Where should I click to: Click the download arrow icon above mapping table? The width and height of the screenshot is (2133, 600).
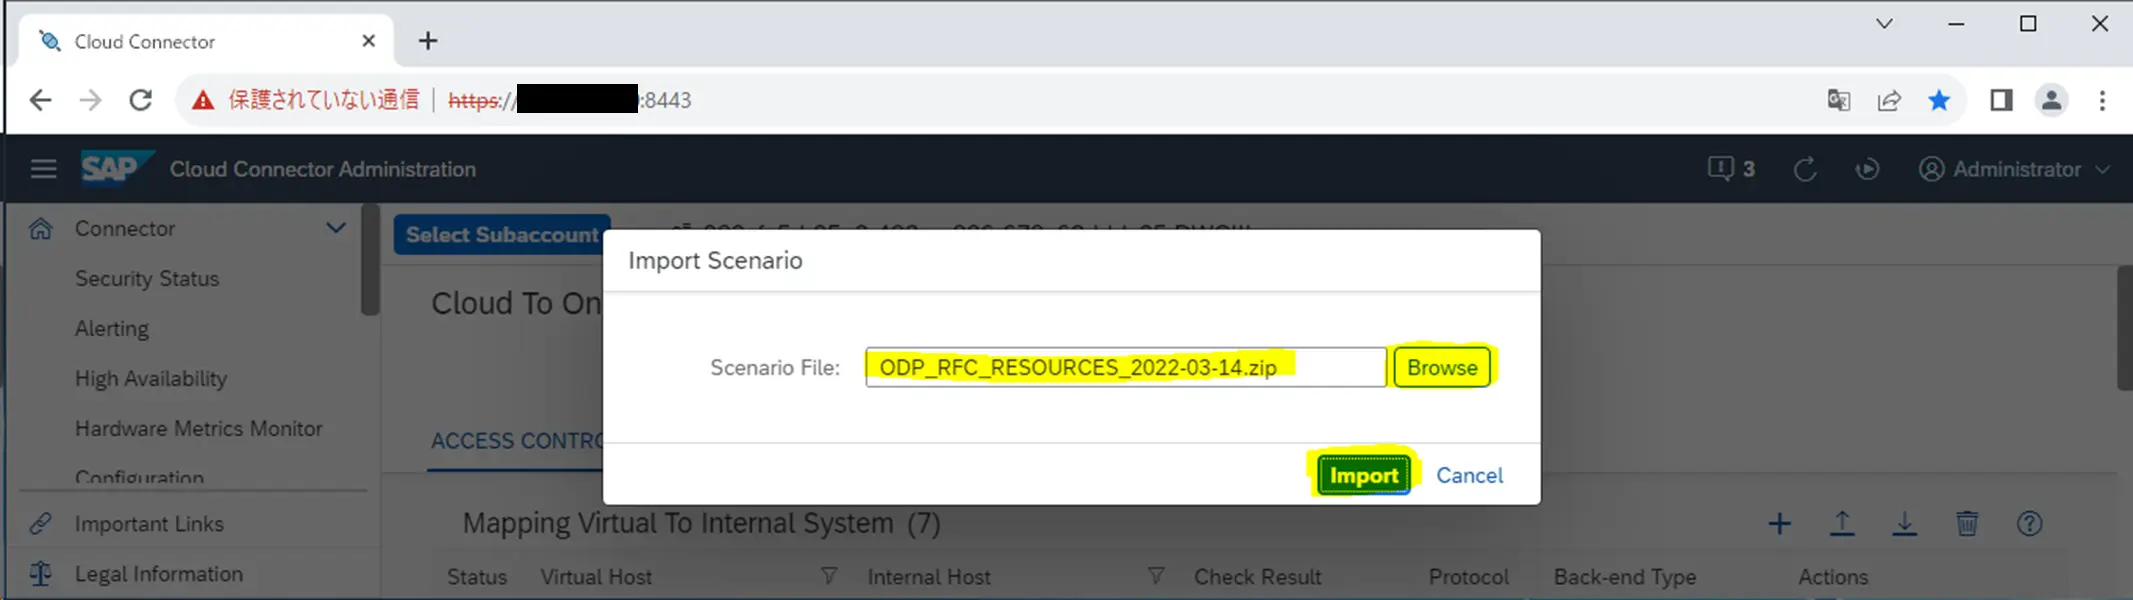(1904, 523)
